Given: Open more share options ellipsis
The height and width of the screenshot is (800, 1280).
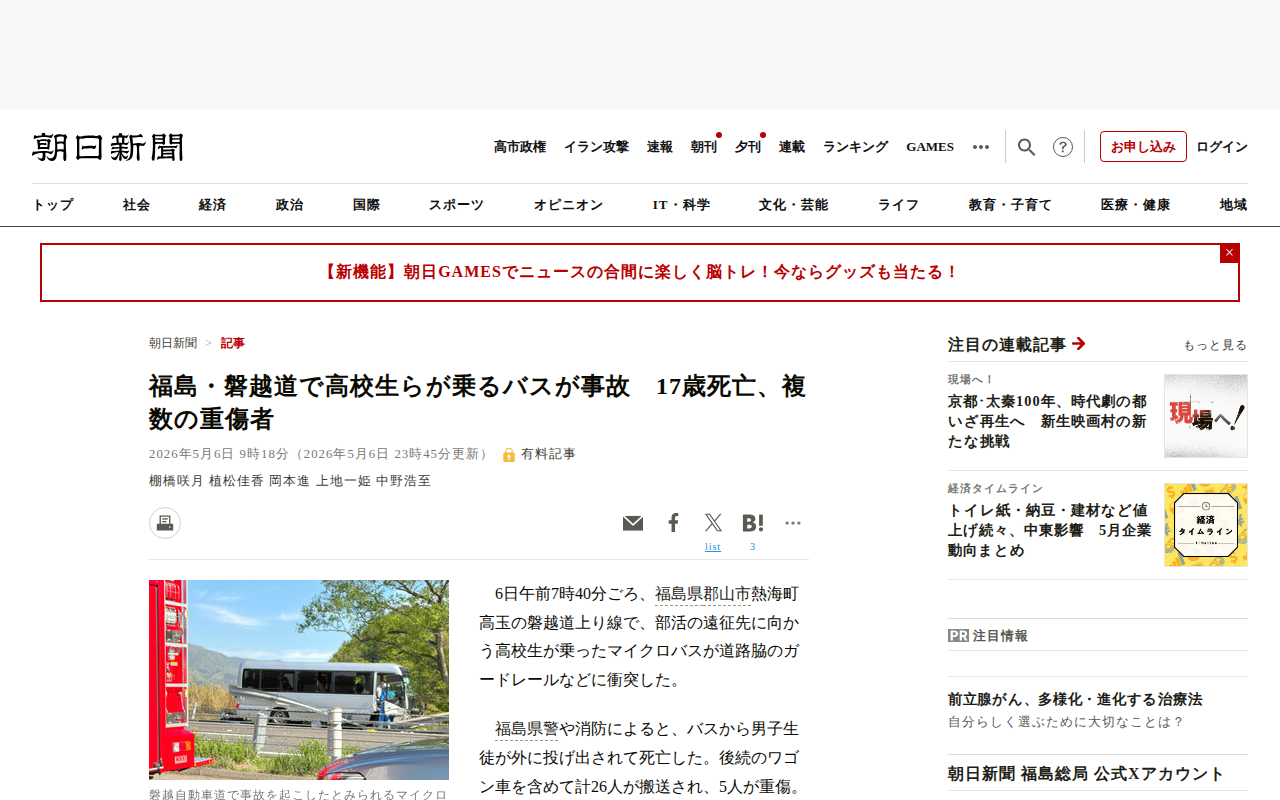Looking at the screenshot, I should [793, 523].
